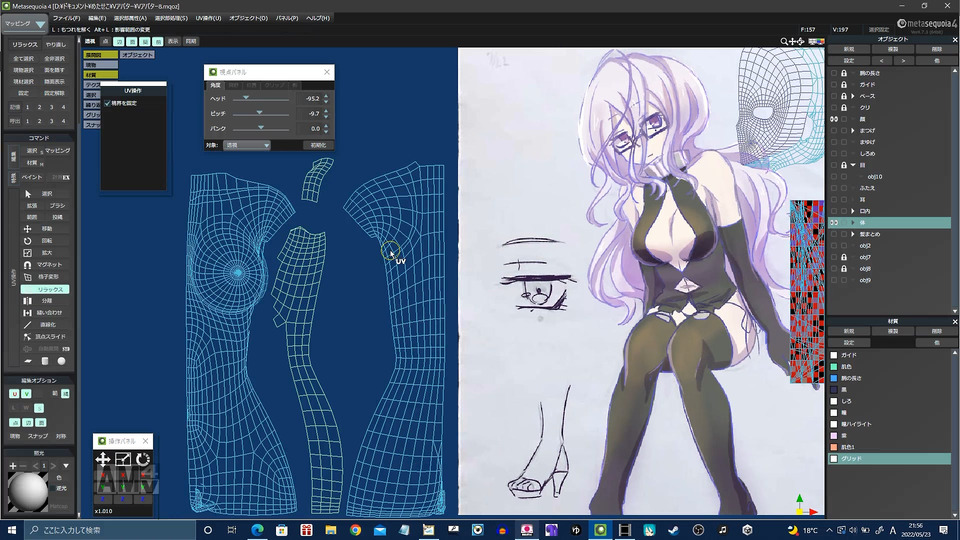960x540 pixels.
Task: Select the 回転 (rotate) tool in command panel
Action: pos(47,241)
